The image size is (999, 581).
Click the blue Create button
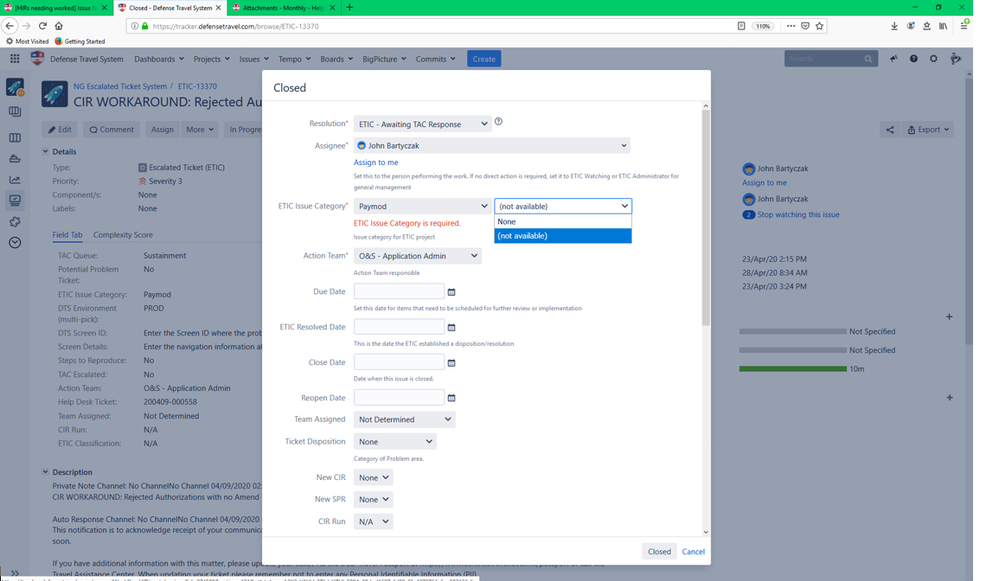click(x=484, y=59)
